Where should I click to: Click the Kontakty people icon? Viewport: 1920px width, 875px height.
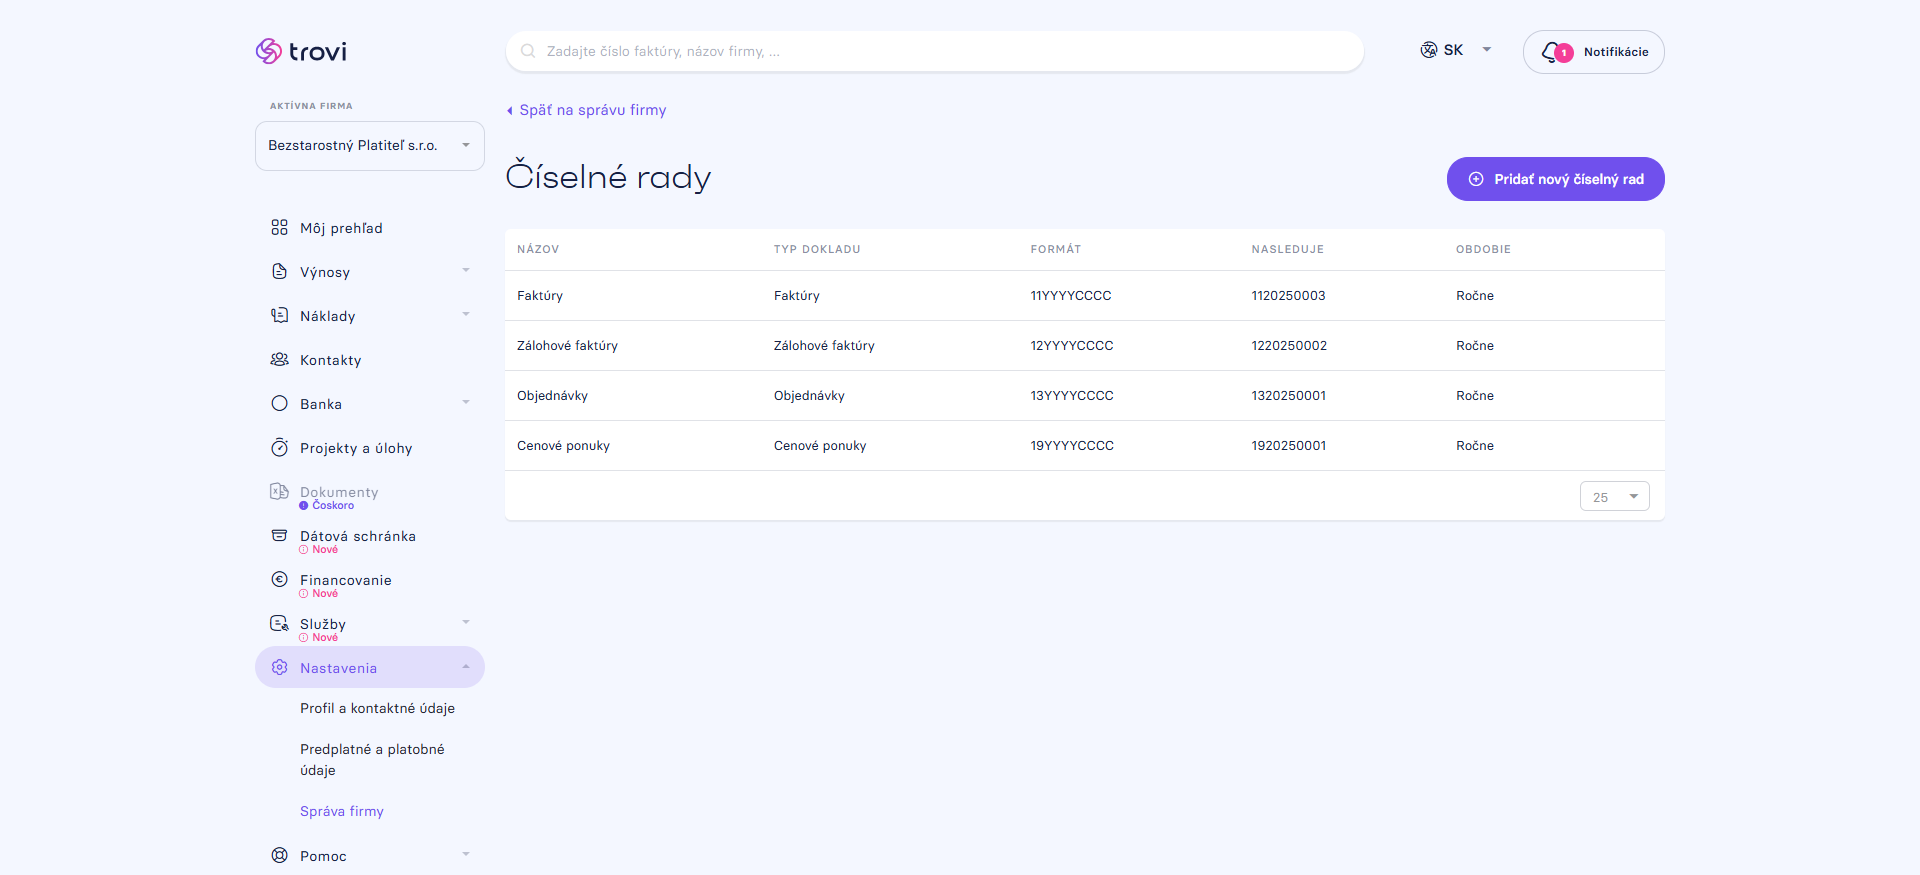pyautogui.click(x=279, y=360)
